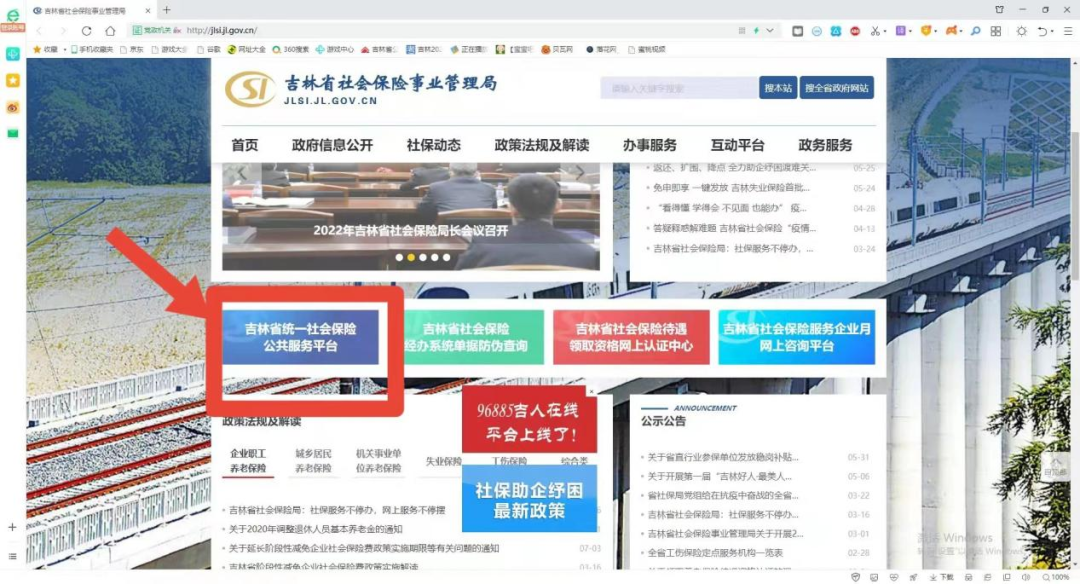Click the sidebar list icon at bottom
Viewport: 1080px width, 584px height.
point(12,556)
